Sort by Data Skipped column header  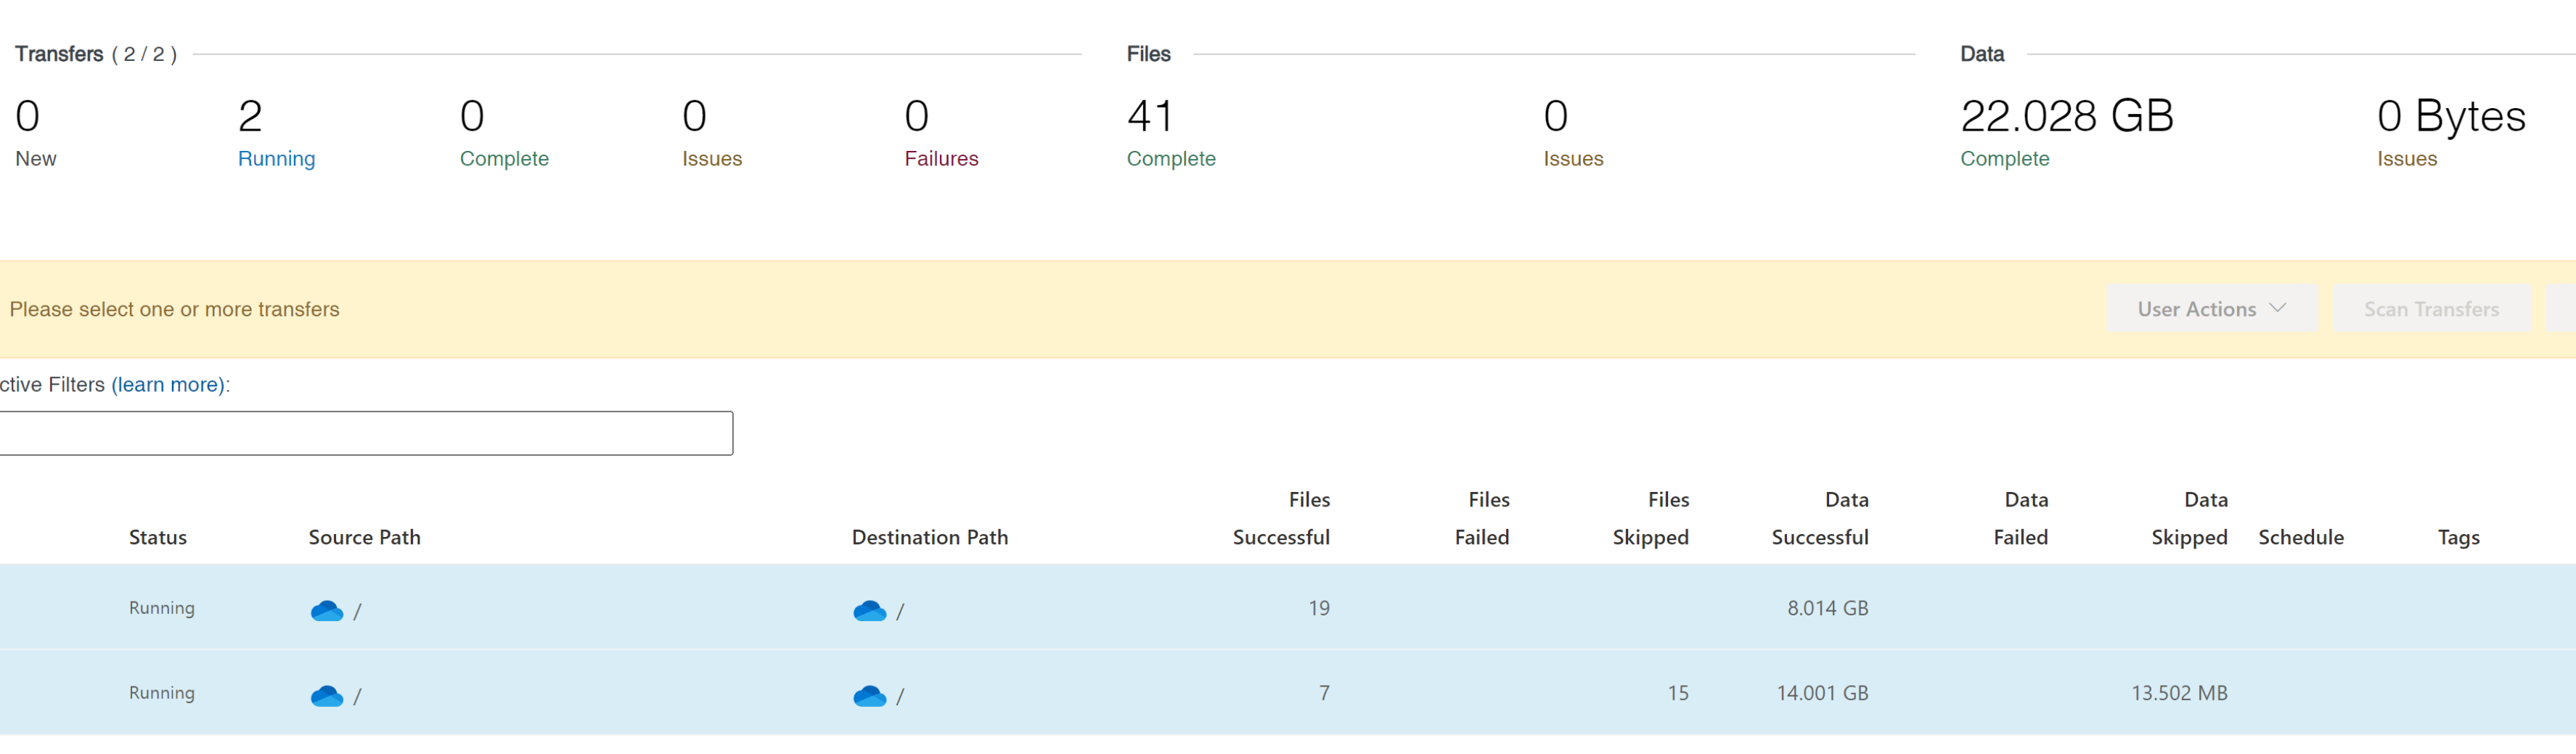2190,519
